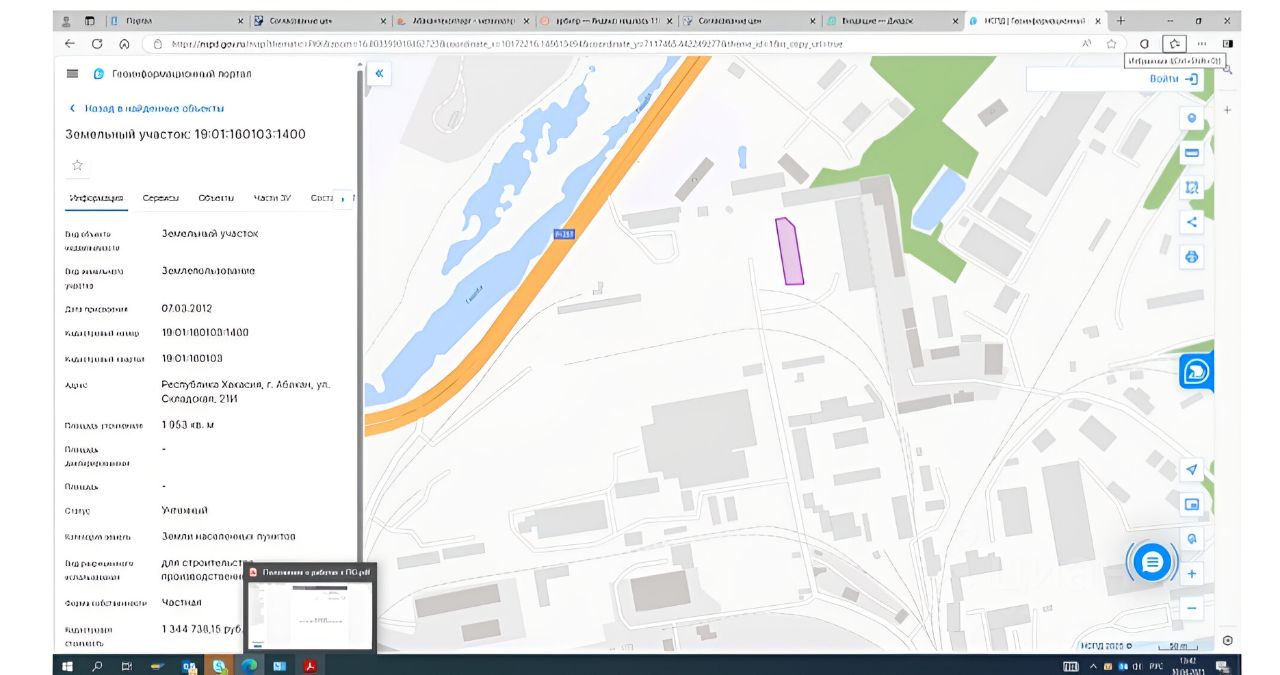Screen dimensions: 1280x675
Task: Click the map location marker tool icon
Action: [1191, 118]
